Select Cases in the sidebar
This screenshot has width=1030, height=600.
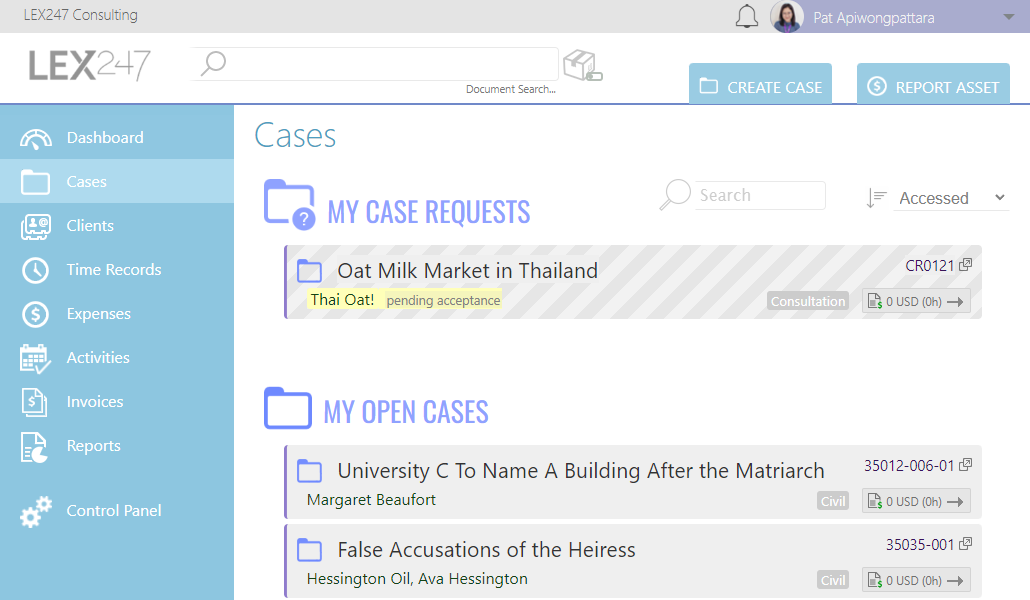pos(117,181)
